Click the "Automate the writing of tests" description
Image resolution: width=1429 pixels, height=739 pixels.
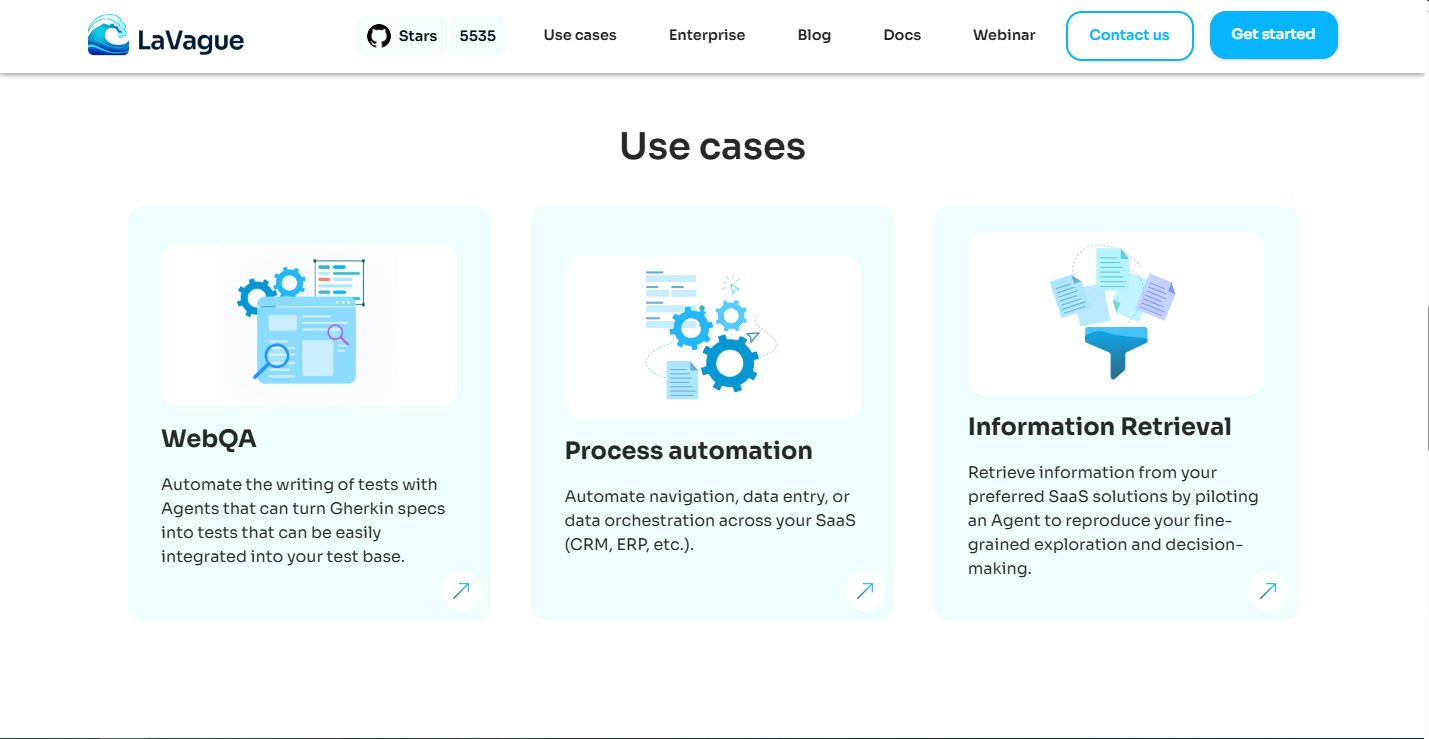(x=303, y=520)
